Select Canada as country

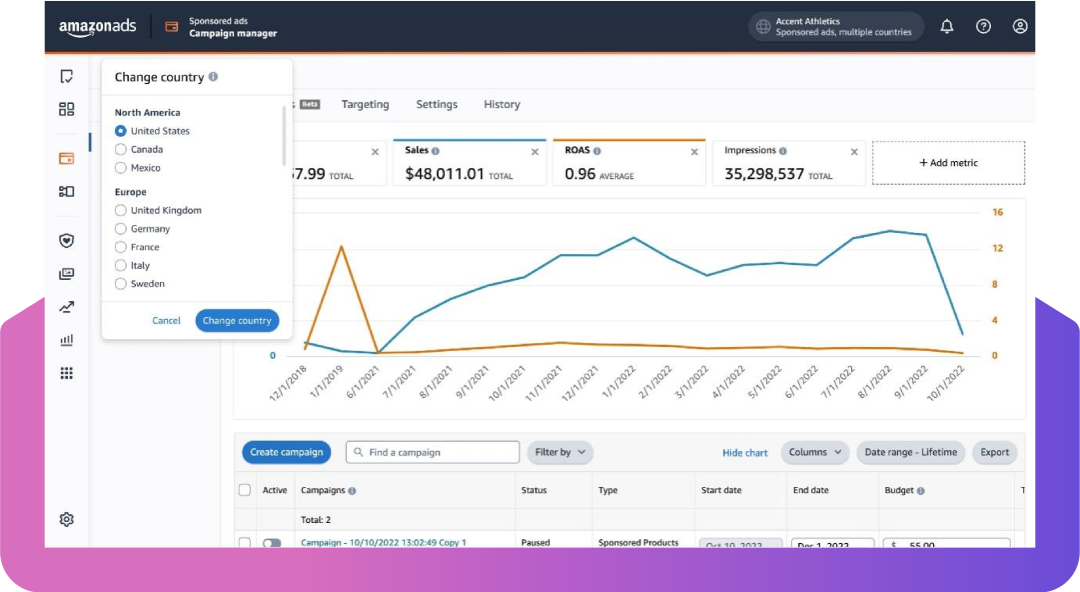[121, 149]
